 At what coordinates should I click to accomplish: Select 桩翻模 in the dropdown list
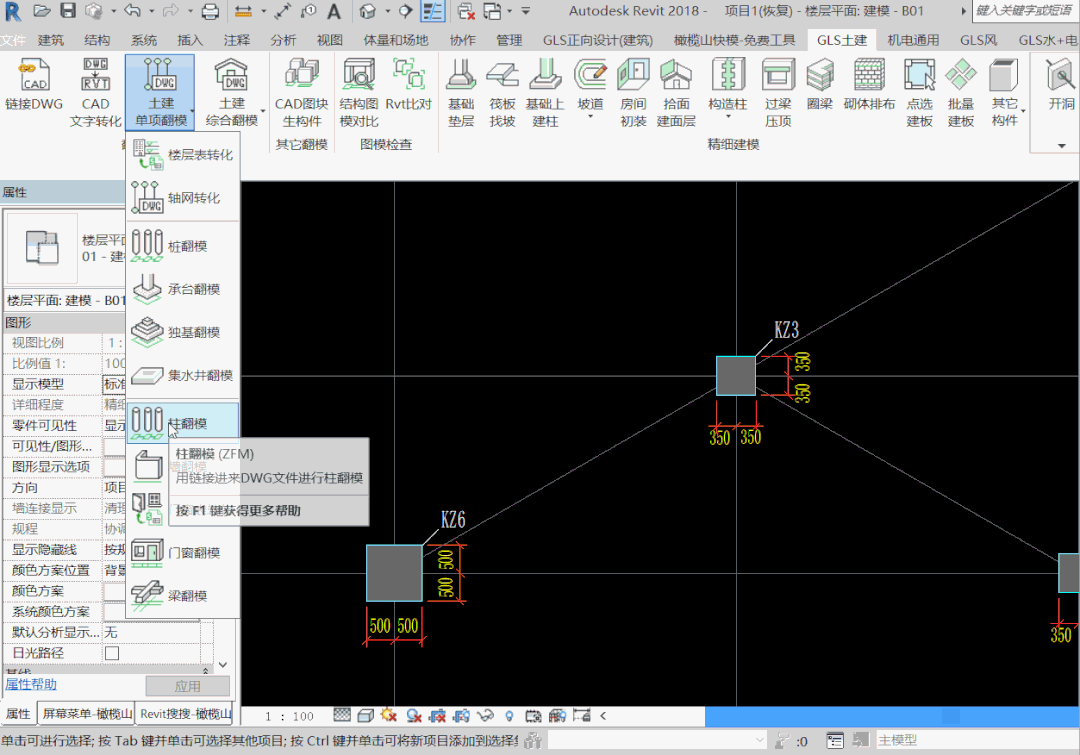[x=183, y=246]
